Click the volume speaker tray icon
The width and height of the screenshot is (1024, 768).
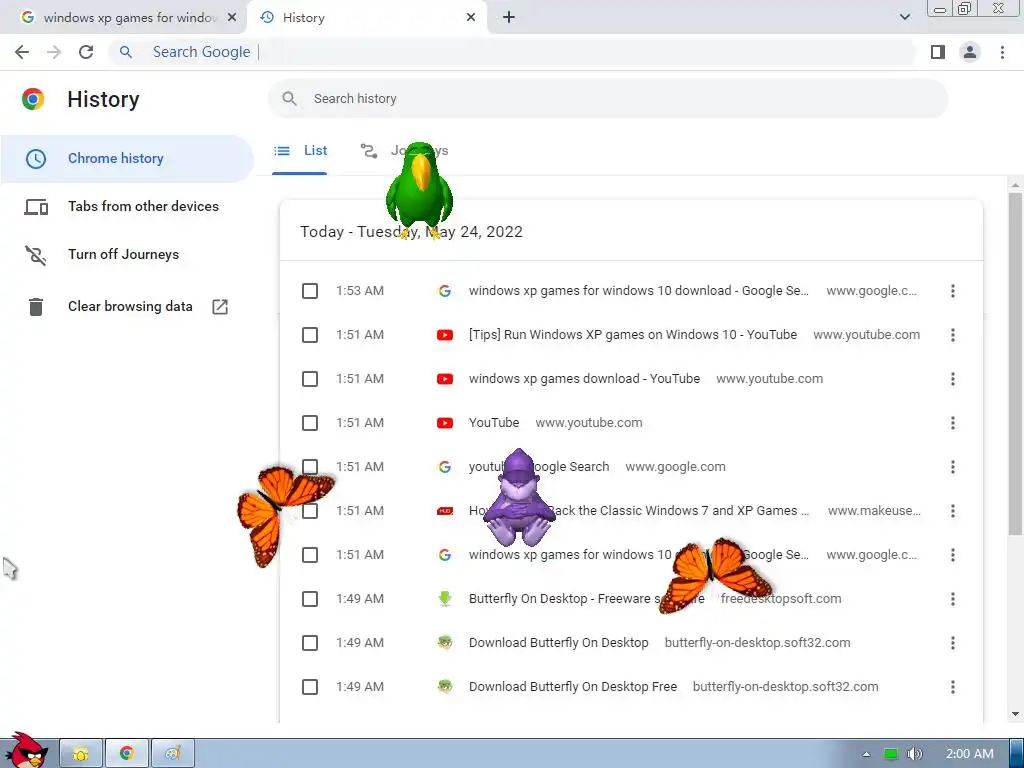pos(915,754)
